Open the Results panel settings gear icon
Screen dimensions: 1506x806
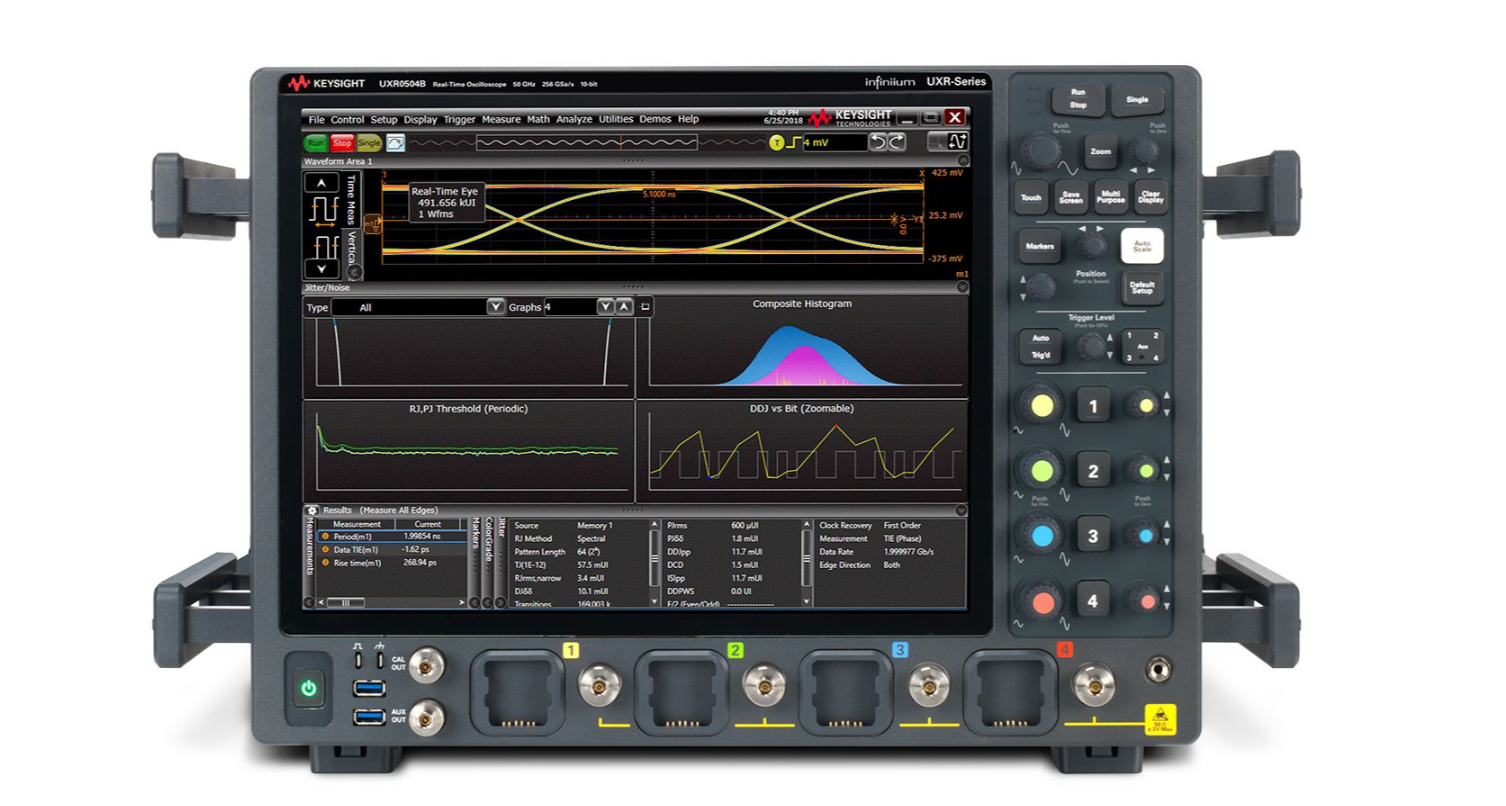point(313,511)
